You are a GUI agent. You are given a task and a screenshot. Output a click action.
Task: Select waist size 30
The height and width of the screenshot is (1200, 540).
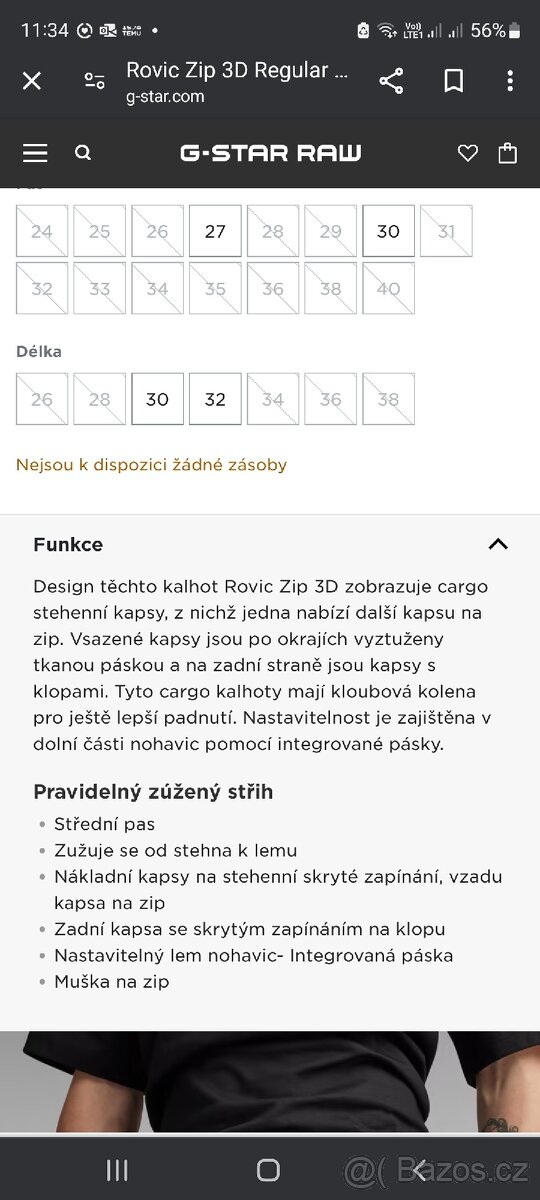tap(388, 231)
